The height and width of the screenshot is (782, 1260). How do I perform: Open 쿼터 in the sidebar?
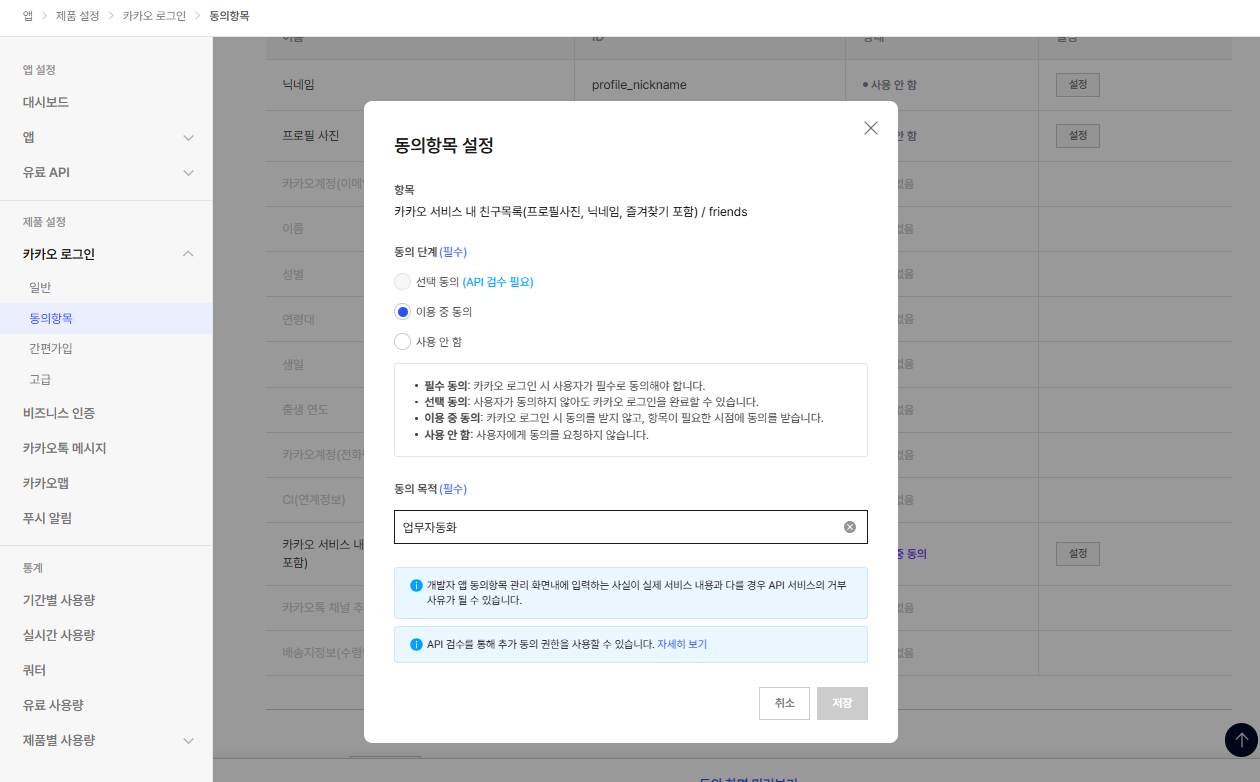click(34, 670)
